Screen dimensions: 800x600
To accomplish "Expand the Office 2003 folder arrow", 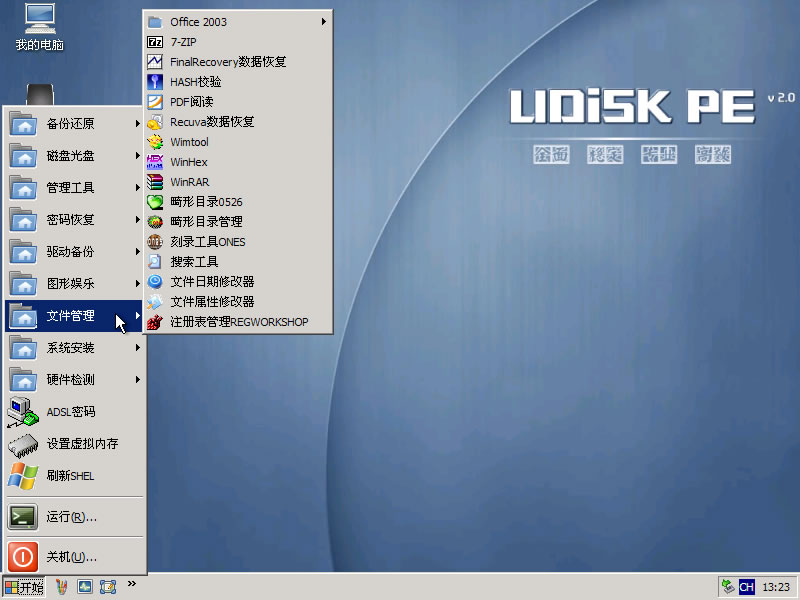I will 323,21.
